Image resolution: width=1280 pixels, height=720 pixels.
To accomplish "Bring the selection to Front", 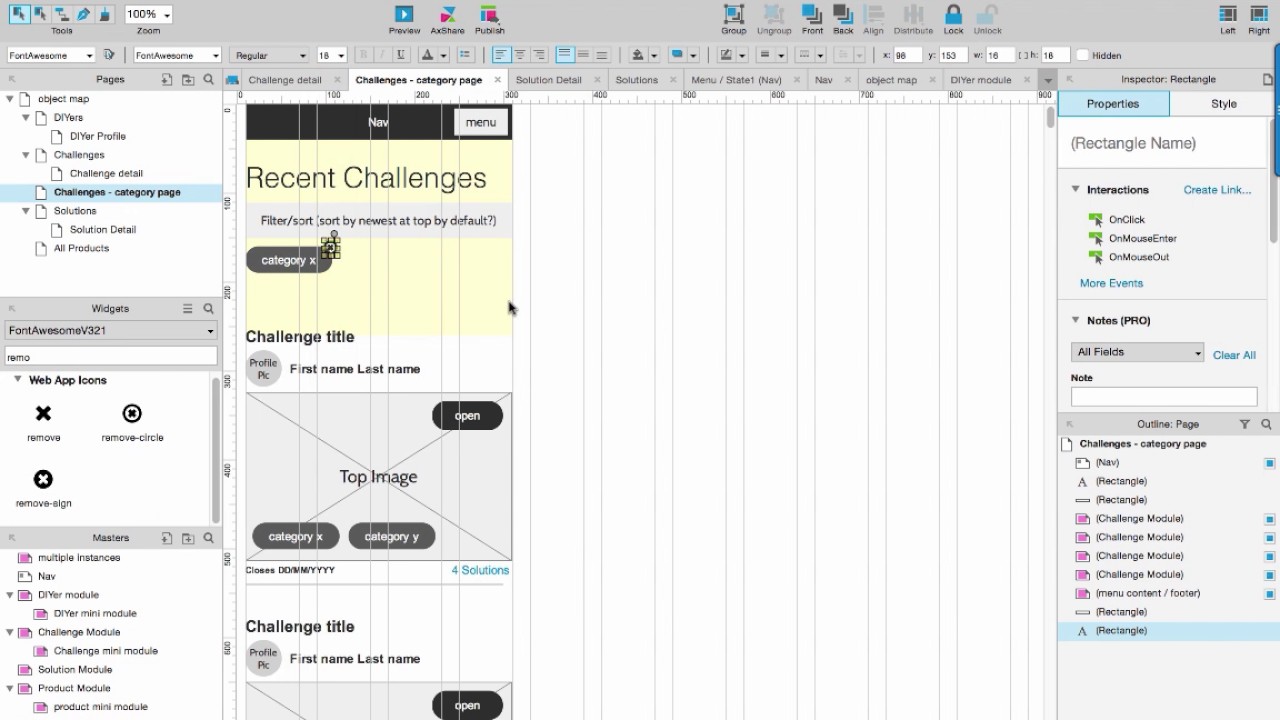I will (x=812, y=14).
